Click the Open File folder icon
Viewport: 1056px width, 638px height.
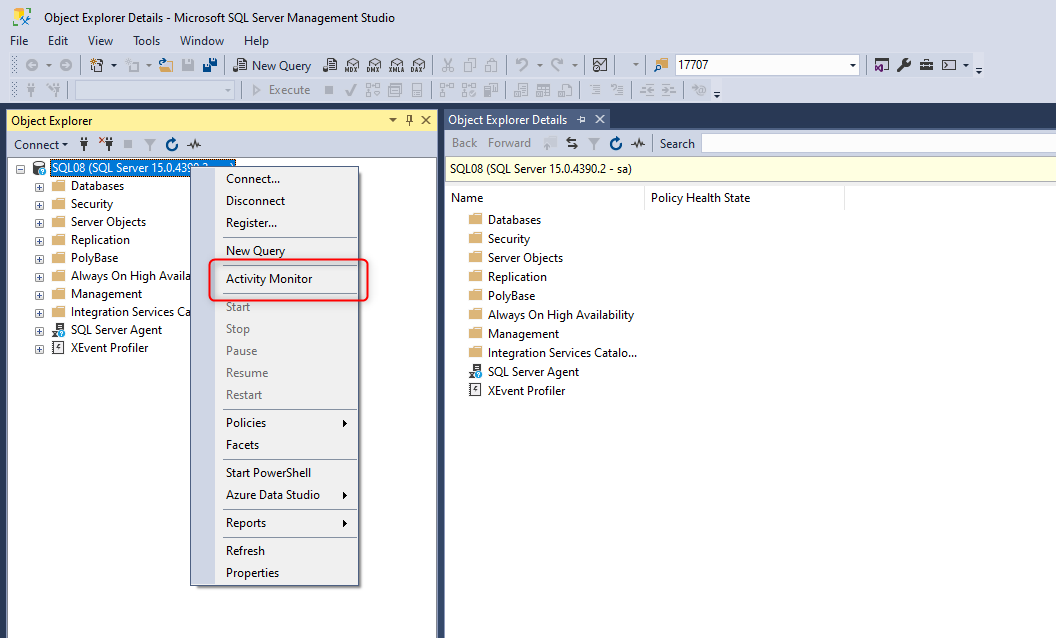click(x=166, y=65)
